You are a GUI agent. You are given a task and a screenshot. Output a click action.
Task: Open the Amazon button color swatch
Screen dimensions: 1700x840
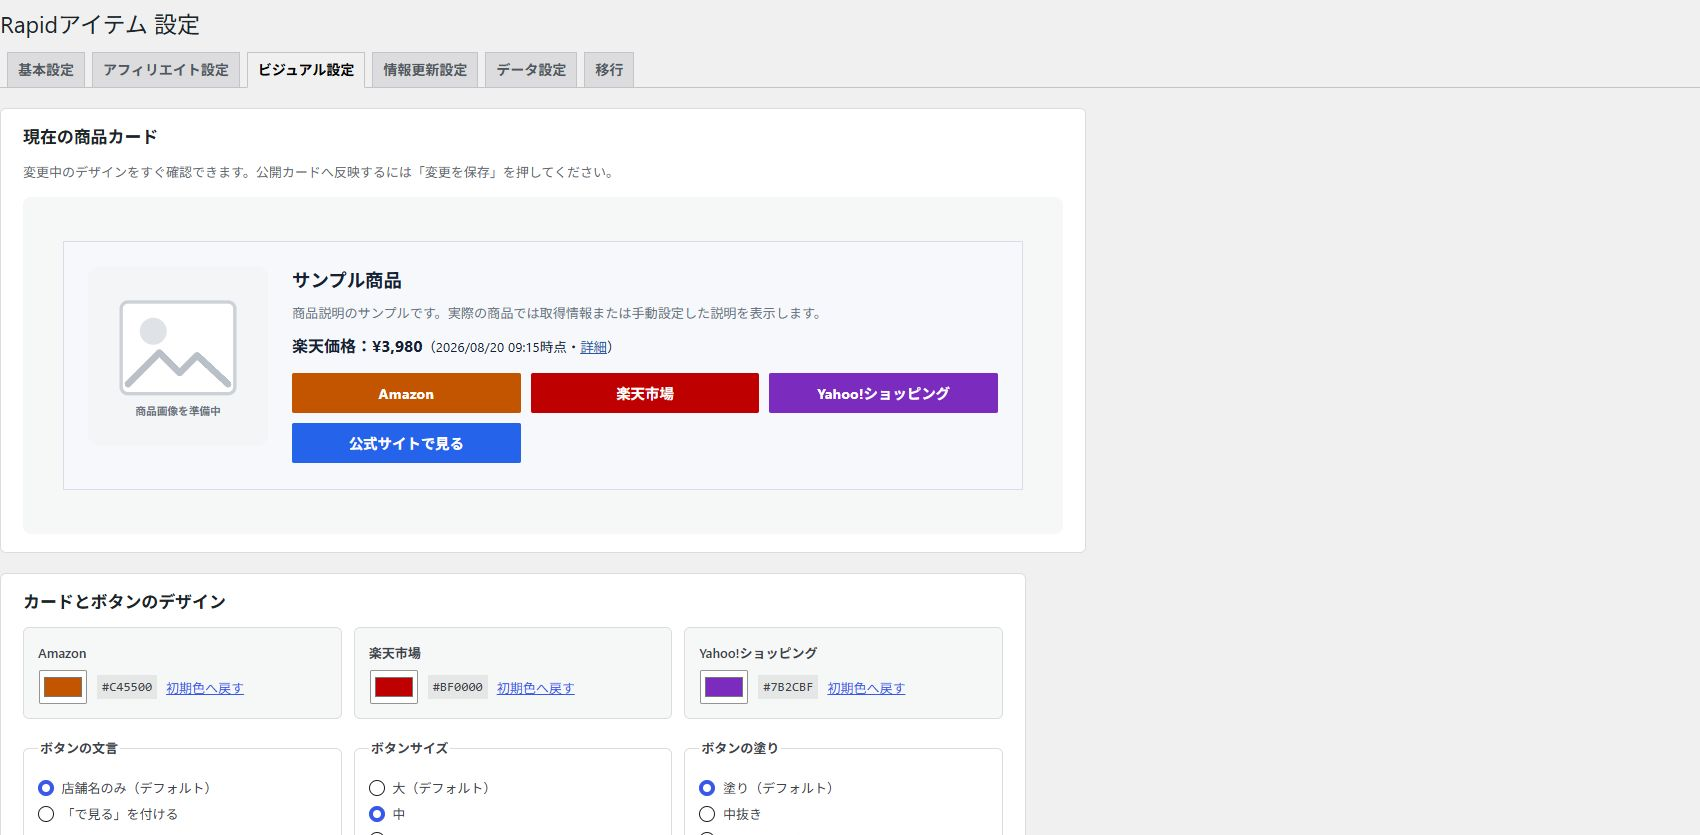click(x=63, y=687)
